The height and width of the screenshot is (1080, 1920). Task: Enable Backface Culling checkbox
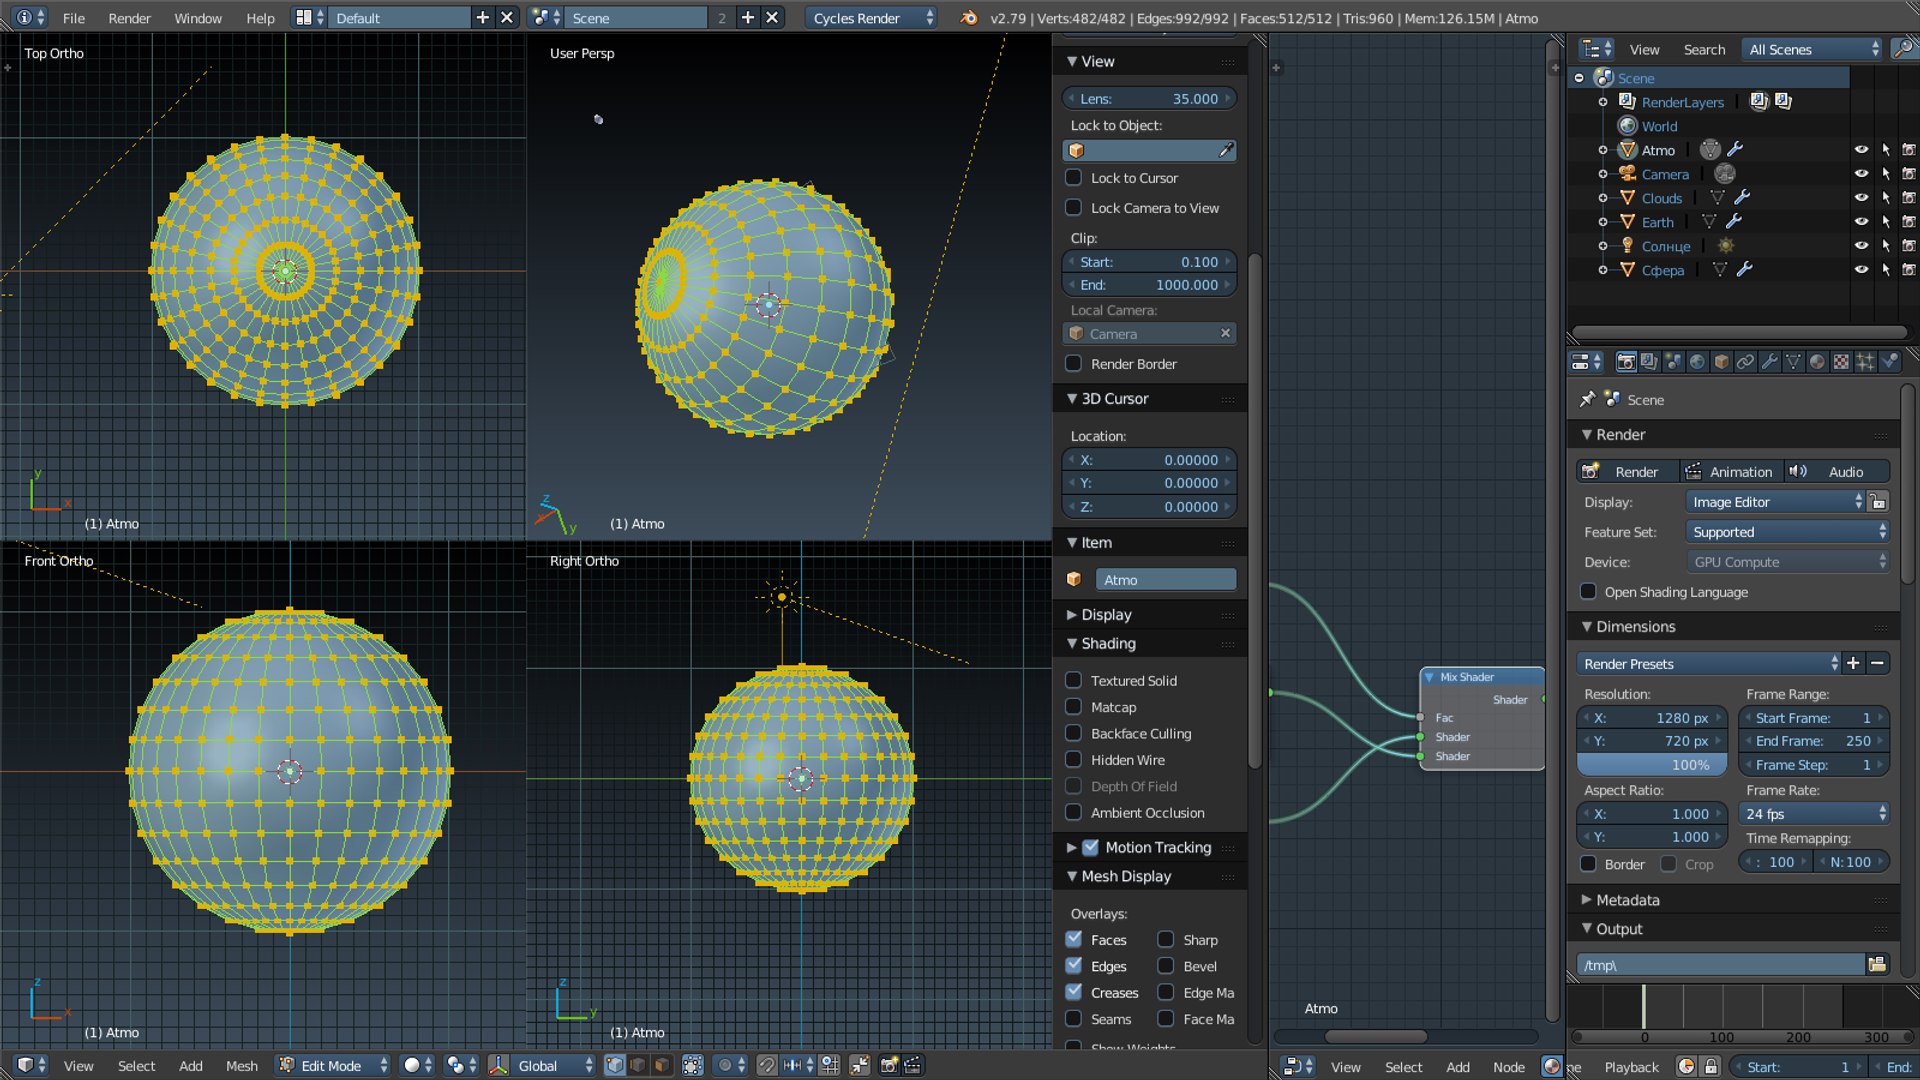1074,734
